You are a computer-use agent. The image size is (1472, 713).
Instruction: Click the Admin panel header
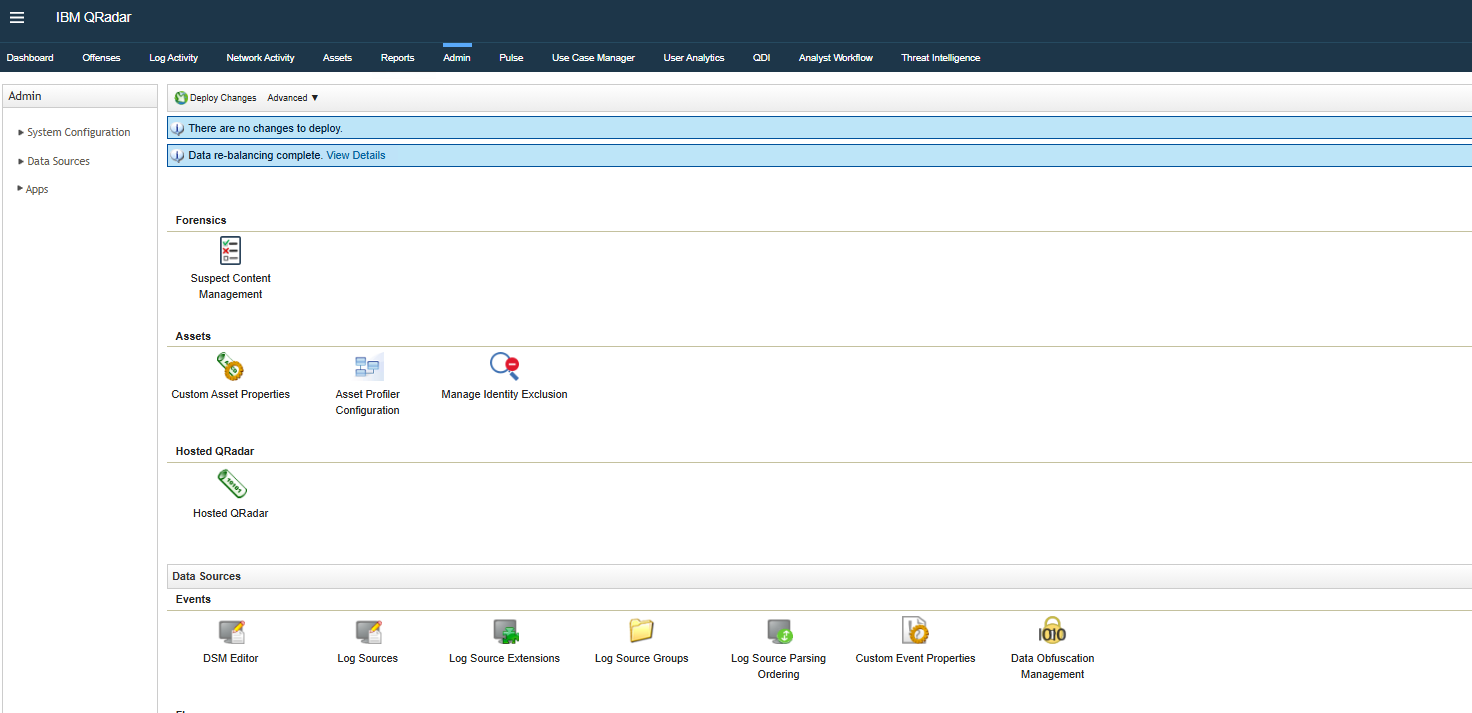[x=80, y=96]
